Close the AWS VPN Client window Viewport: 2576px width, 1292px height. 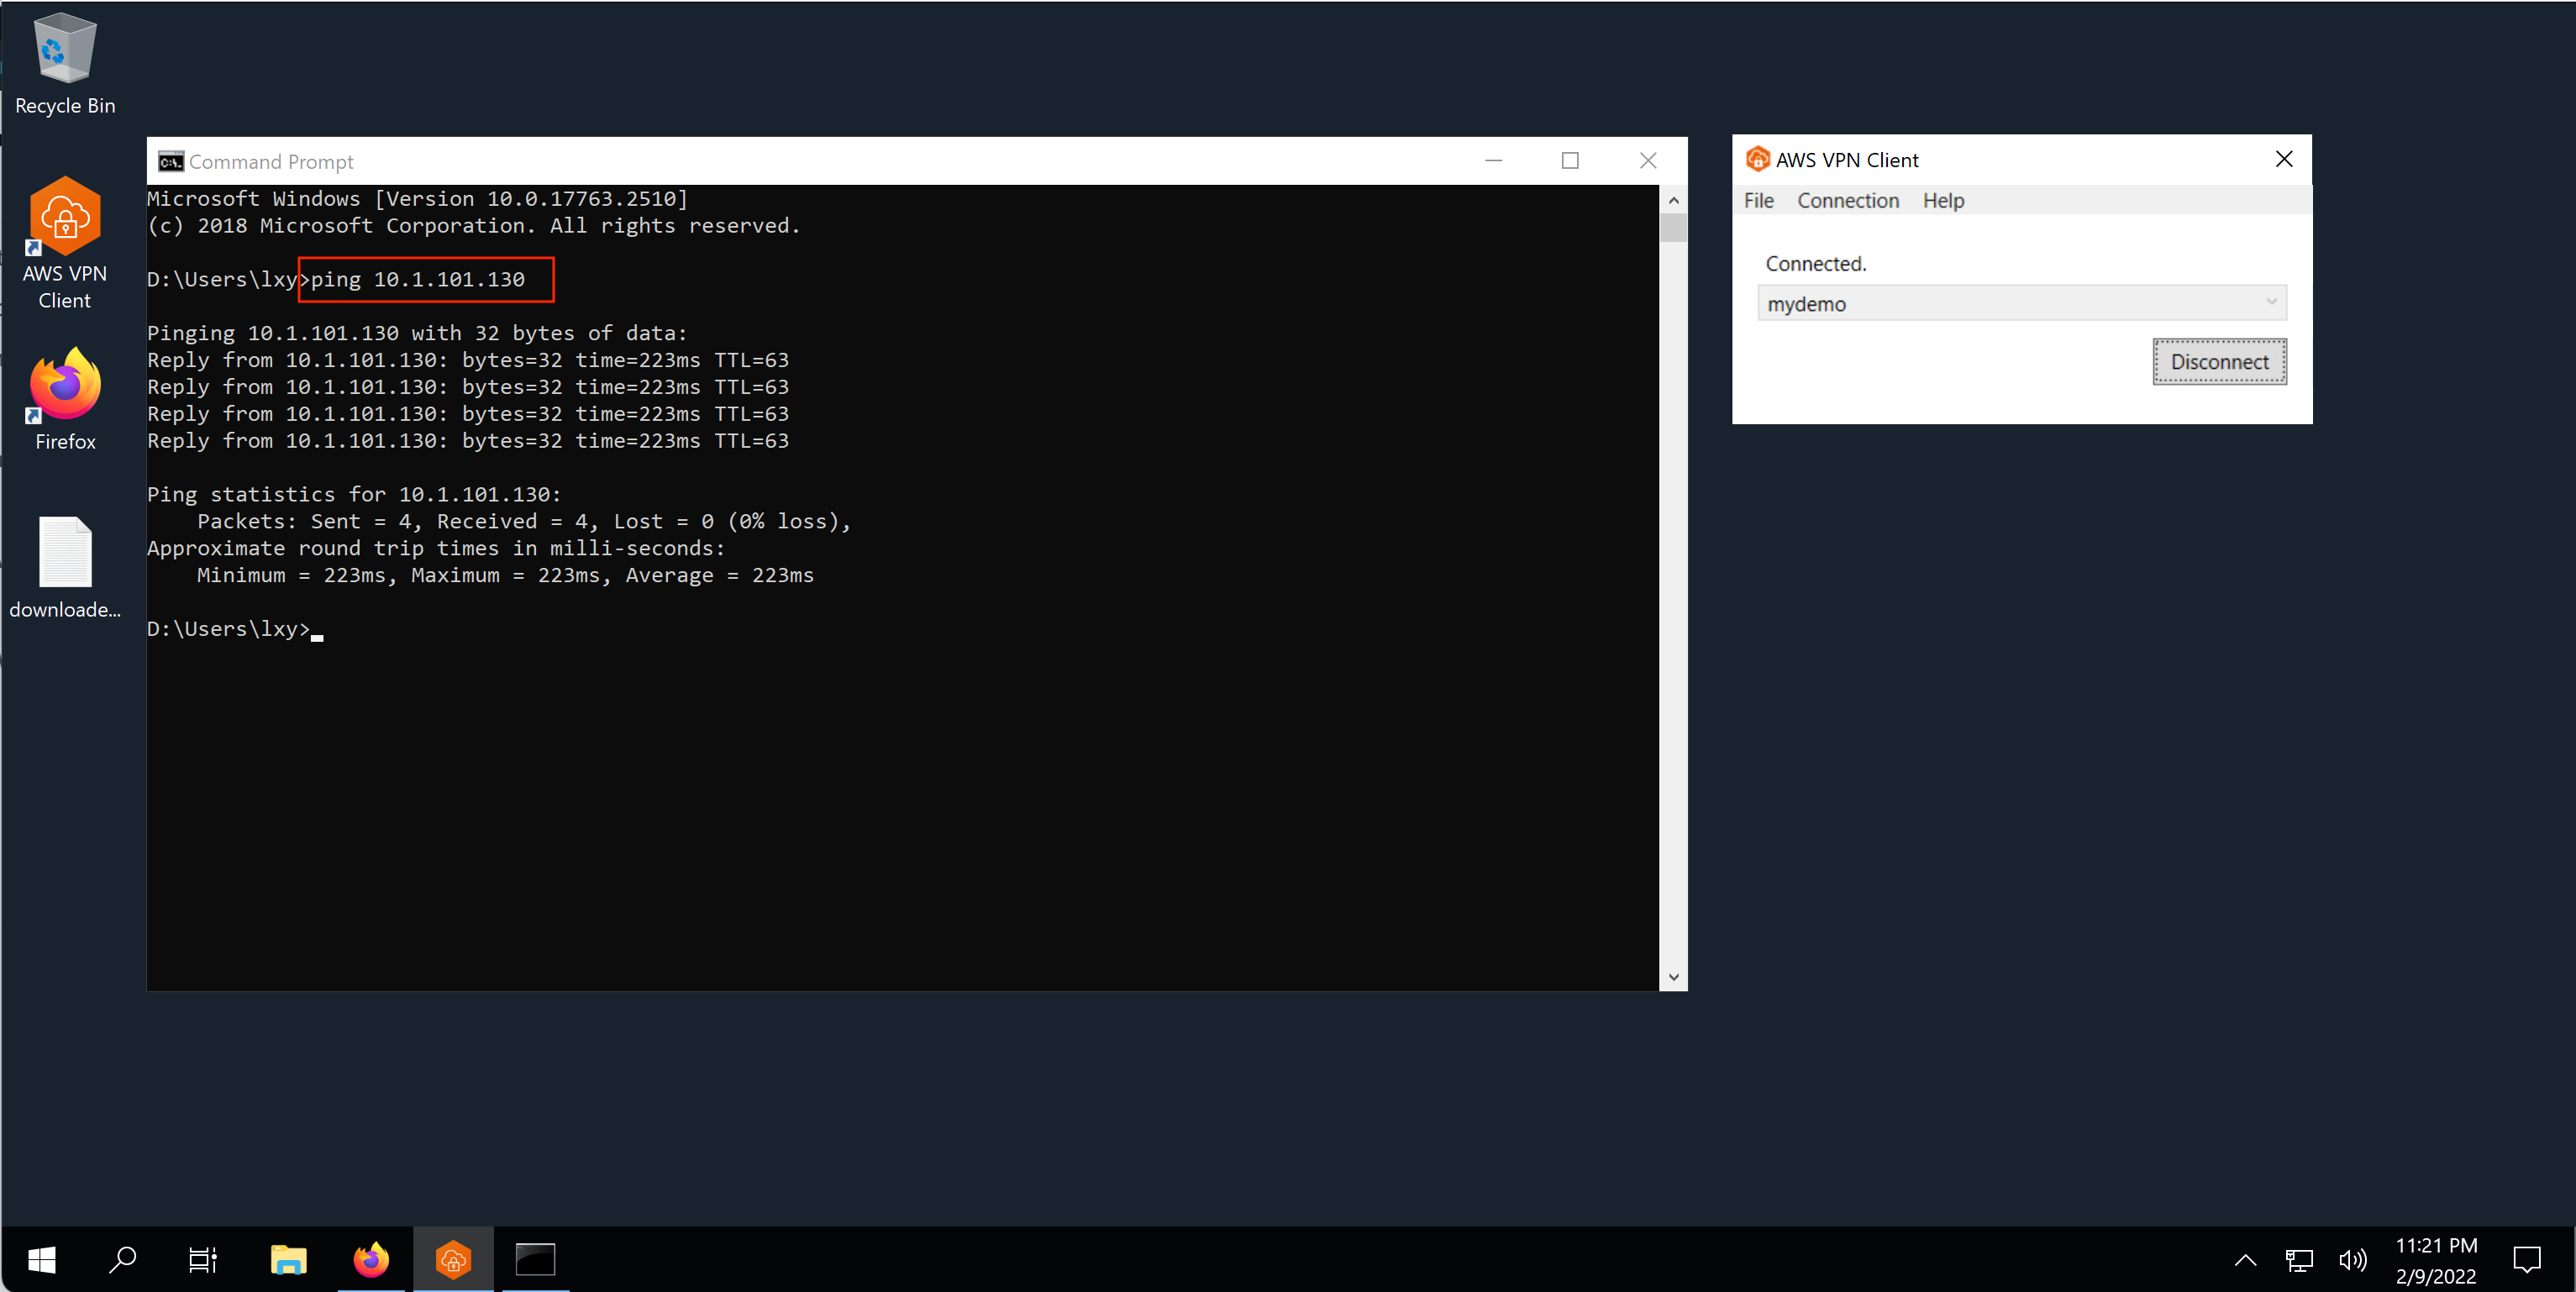(2284, 159)
